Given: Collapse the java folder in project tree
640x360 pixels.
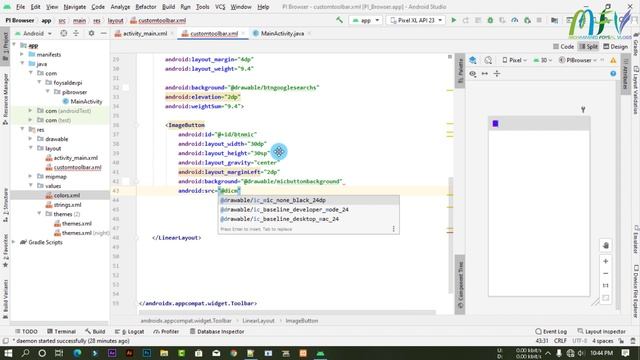Looking at the screenshot, I should coord(22,64).
